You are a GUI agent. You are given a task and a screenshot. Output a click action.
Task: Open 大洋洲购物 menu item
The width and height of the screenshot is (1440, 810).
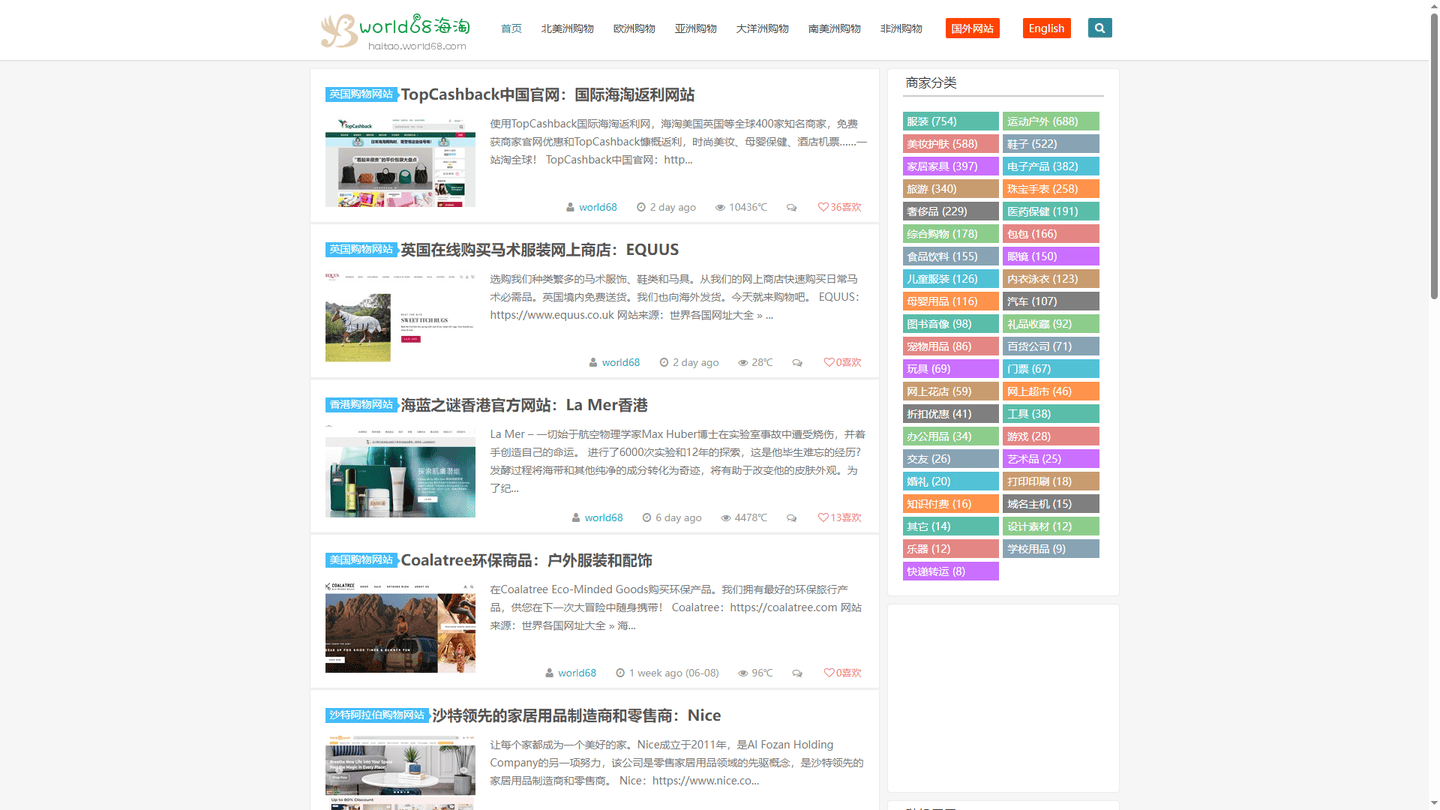762,28
